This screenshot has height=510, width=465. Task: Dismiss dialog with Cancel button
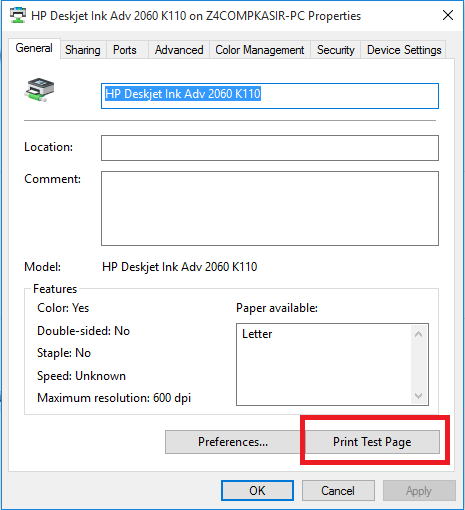338,491
